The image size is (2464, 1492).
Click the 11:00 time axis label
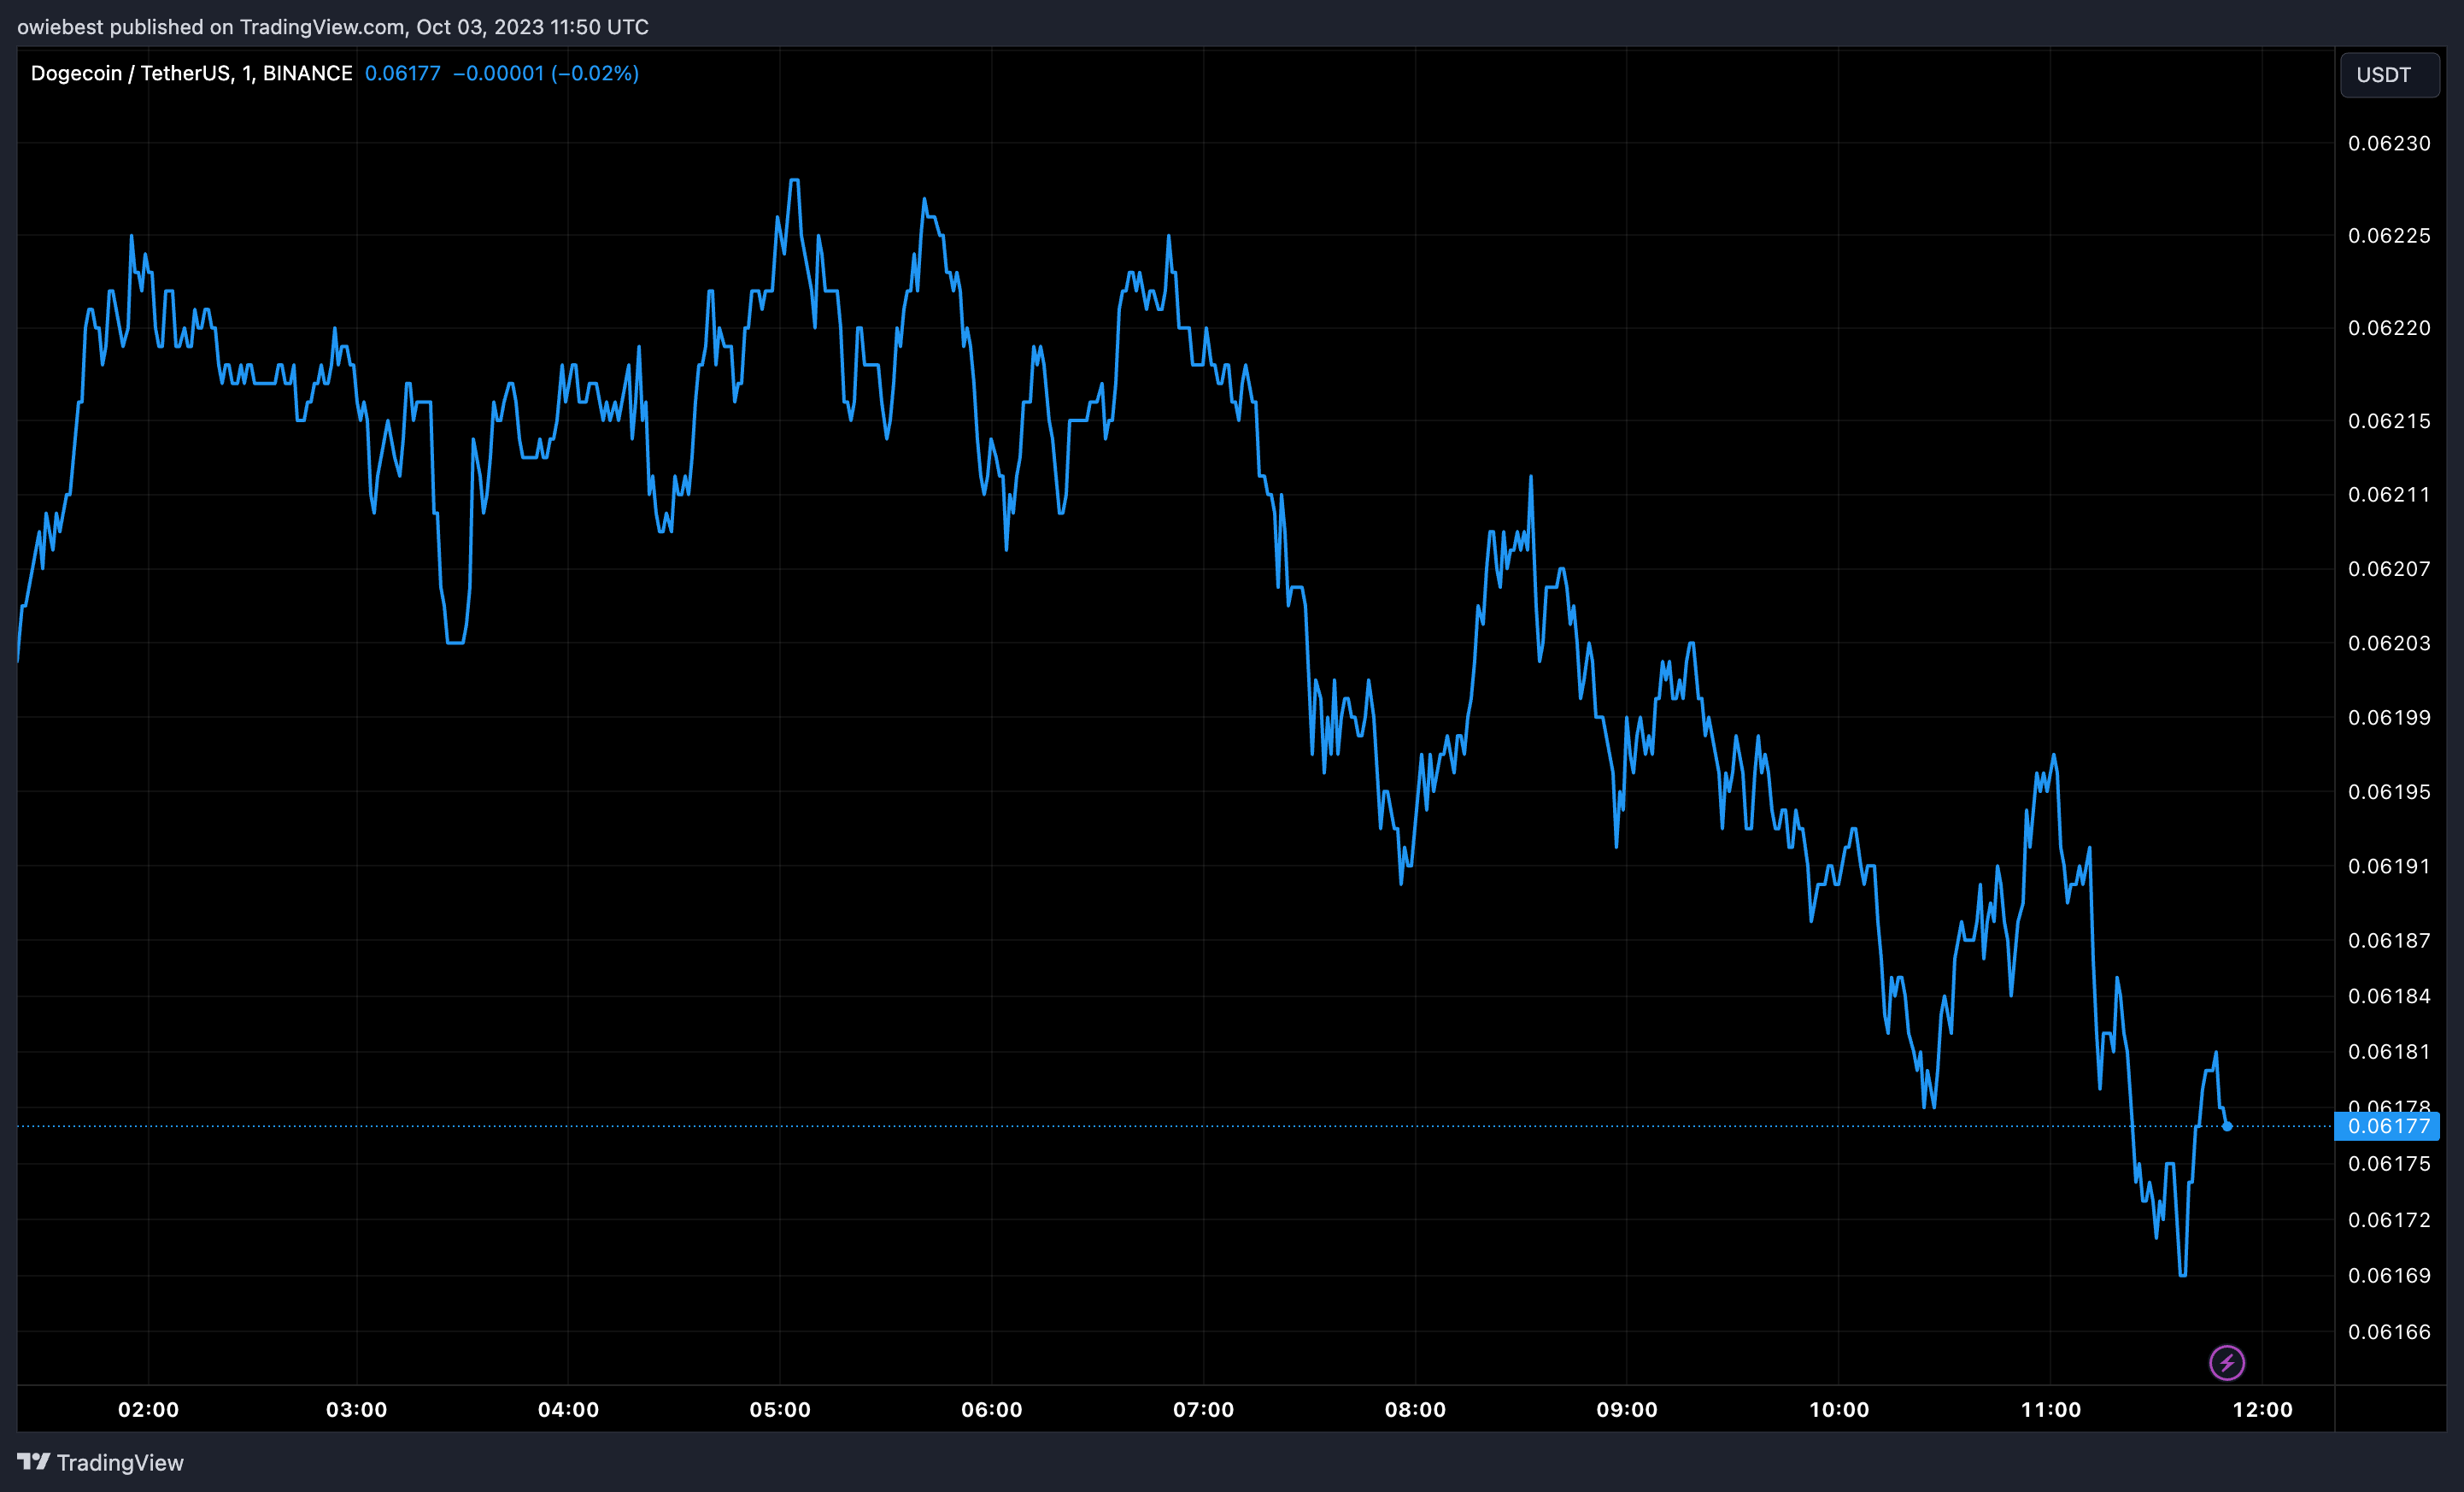coord(2051,1409)
